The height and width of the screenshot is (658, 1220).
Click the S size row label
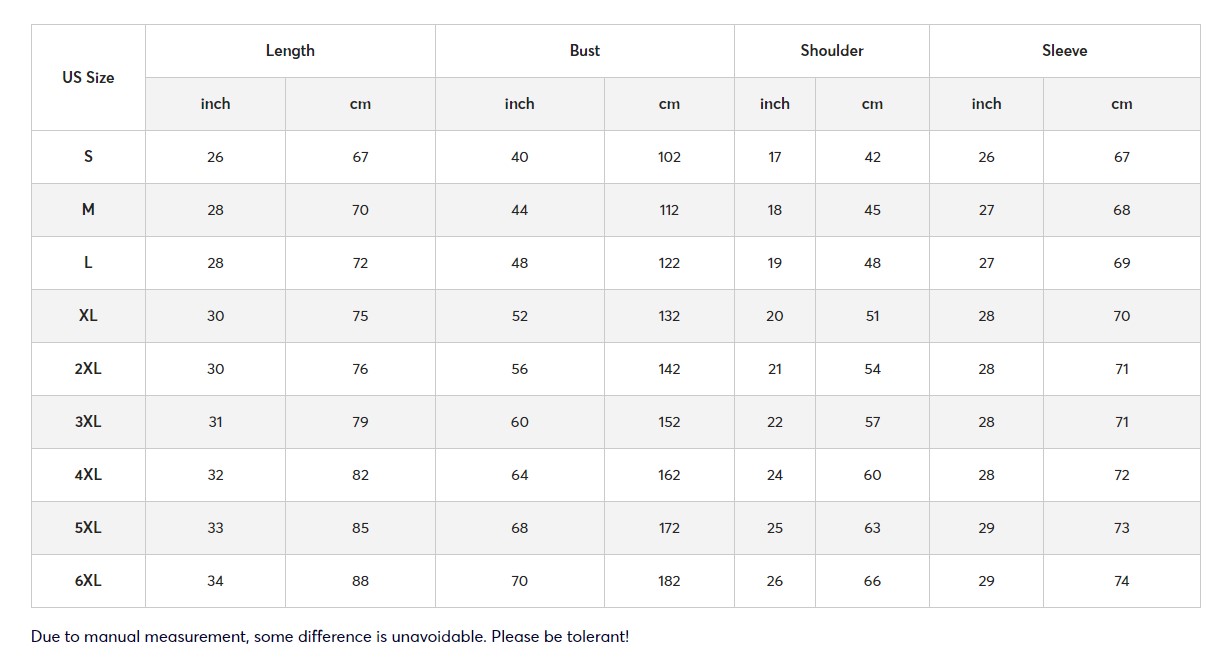point(88,156)
